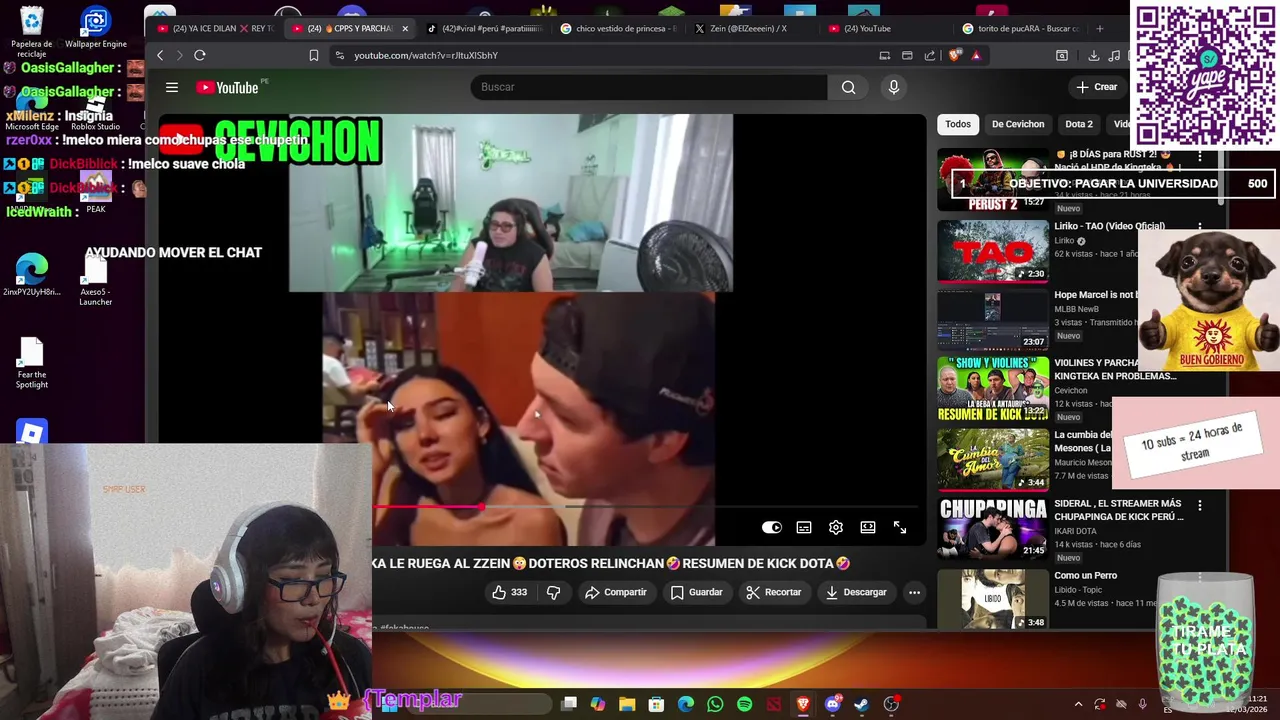Select the De Cevichon filter chip
Screen dimensions: 1280x720
coord(1018,124)
